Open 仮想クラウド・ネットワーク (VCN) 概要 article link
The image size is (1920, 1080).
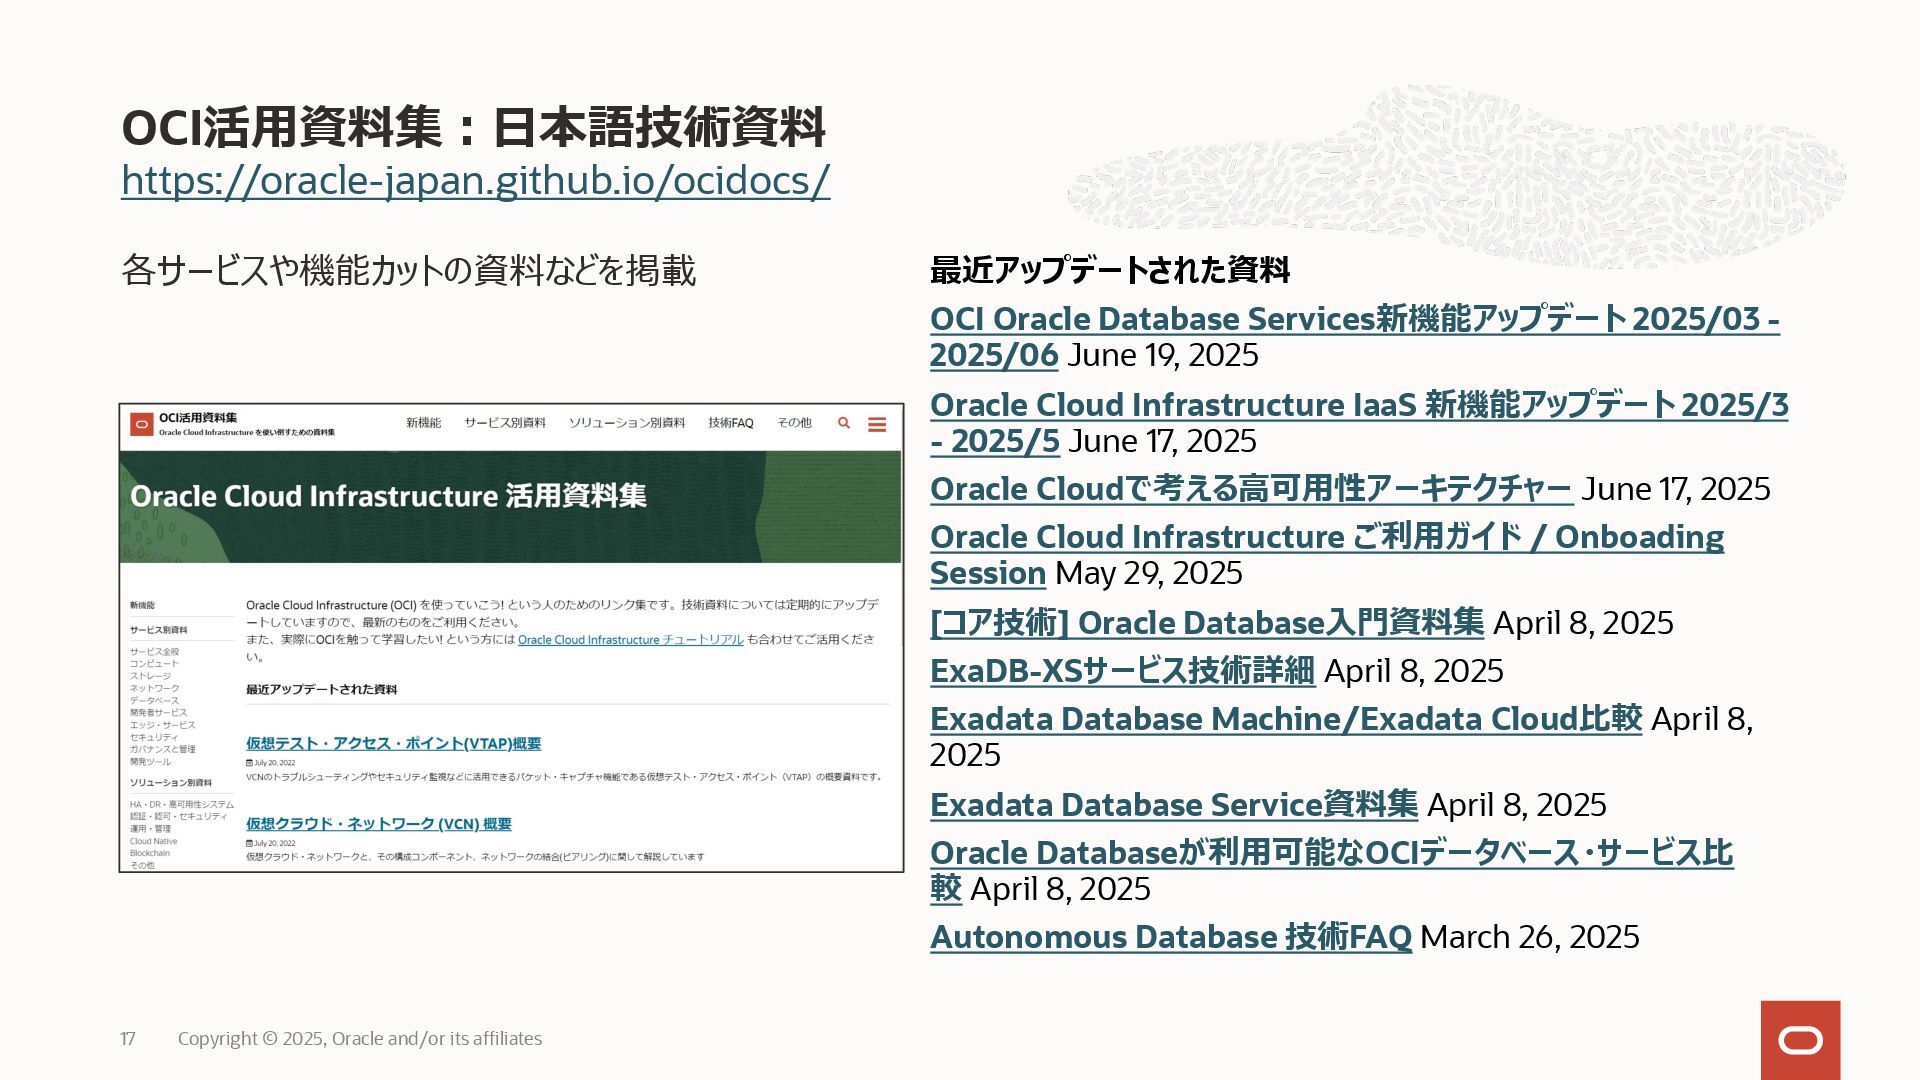379,824
